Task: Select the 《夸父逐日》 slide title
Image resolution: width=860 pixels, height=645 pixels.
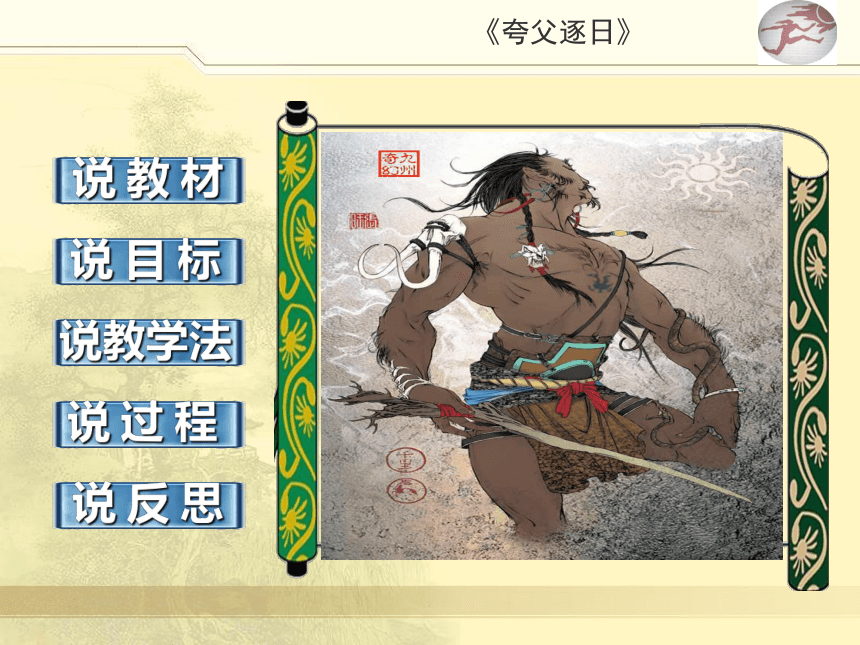Action: tap(558, 32)
